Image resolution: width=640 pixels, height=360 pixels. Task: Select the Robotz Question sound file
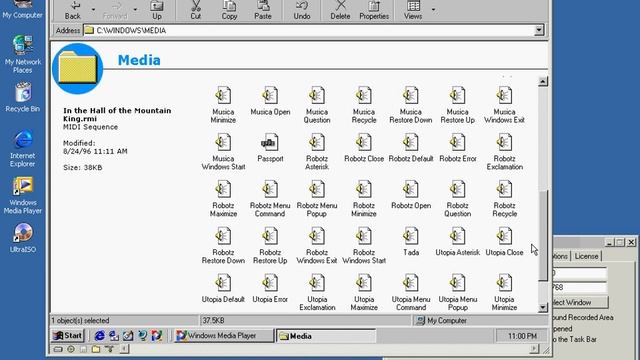pyautogui.click(x=458, y=199)
